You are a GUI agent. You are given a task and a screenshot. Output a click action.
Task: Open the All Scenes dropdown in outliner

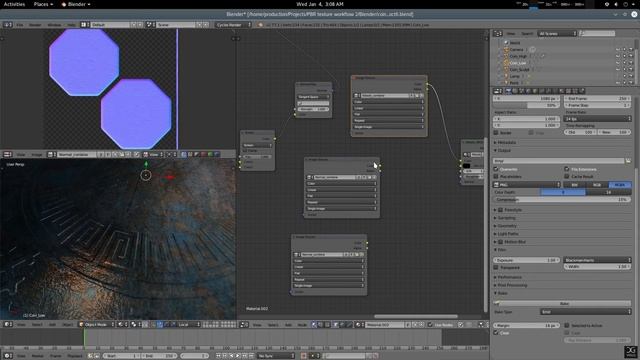tap(557, 33)
